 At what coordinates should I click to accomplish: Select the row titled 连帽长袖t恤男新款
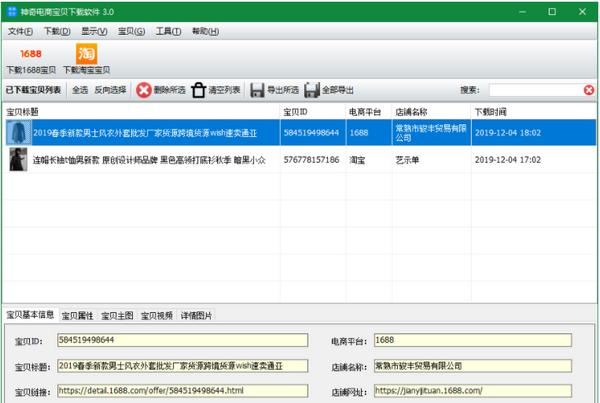click(x=300, y=160)
